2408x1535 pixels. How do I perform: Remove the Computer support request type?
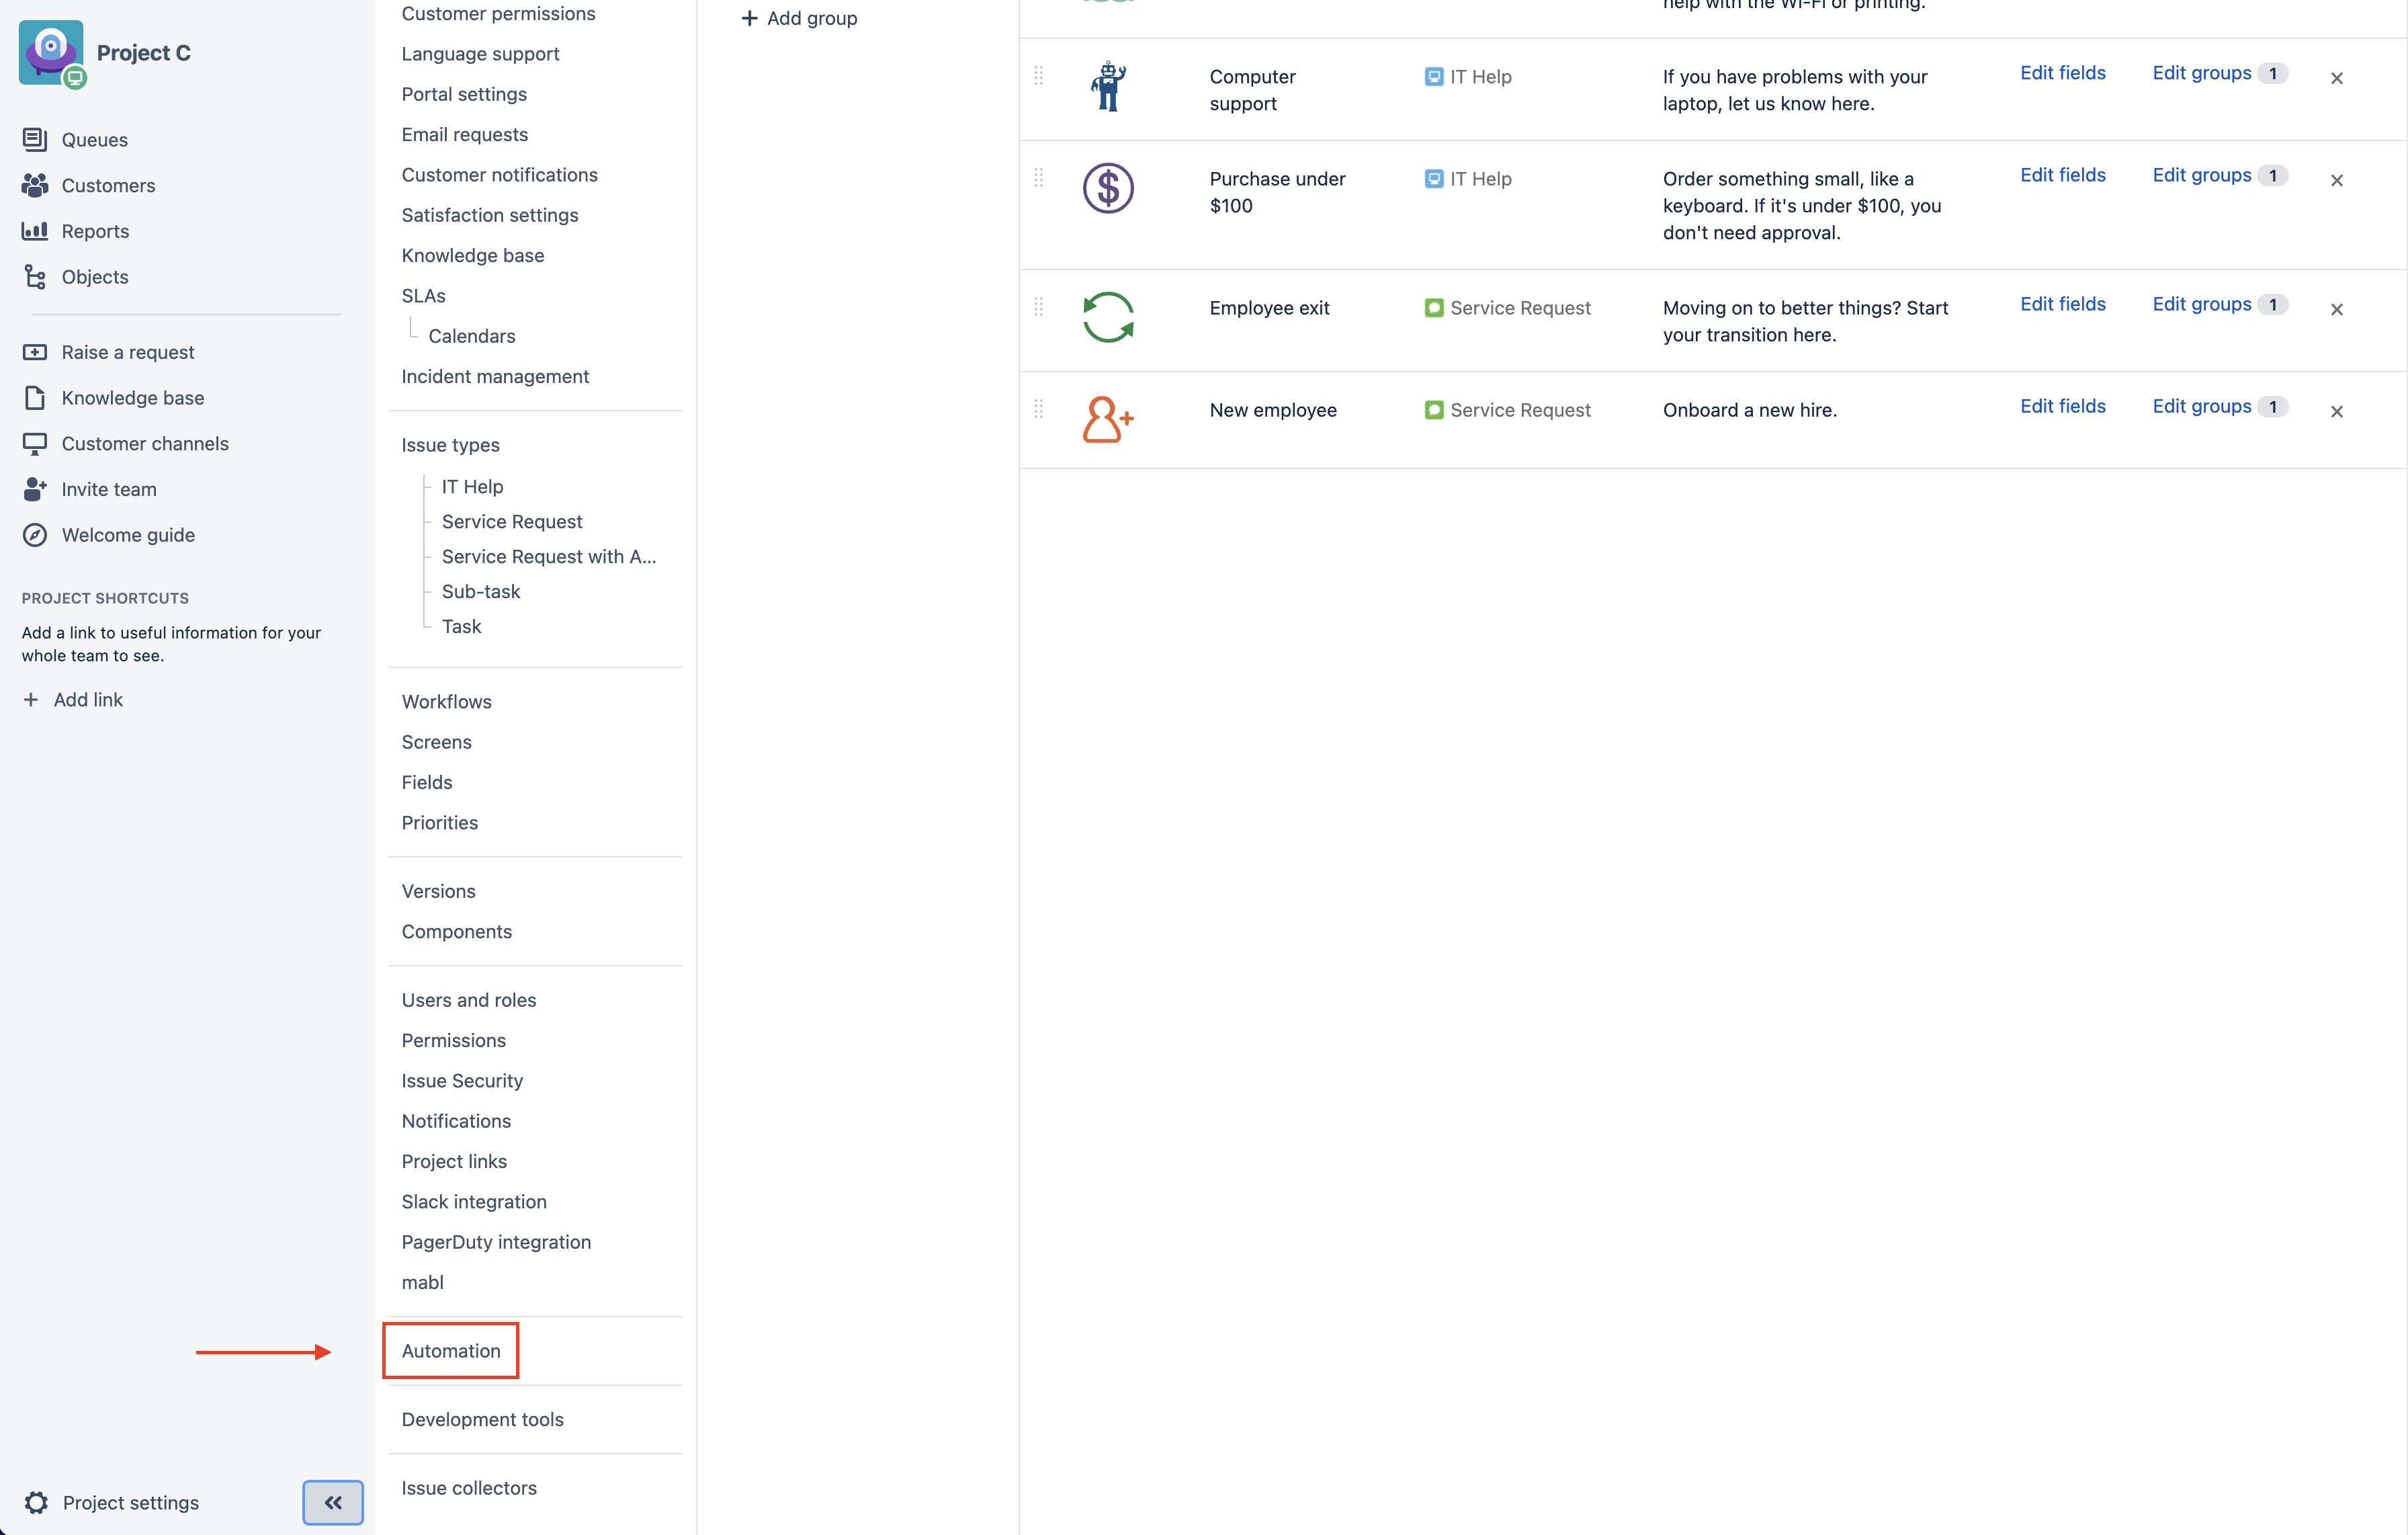tap(2336, 78)
